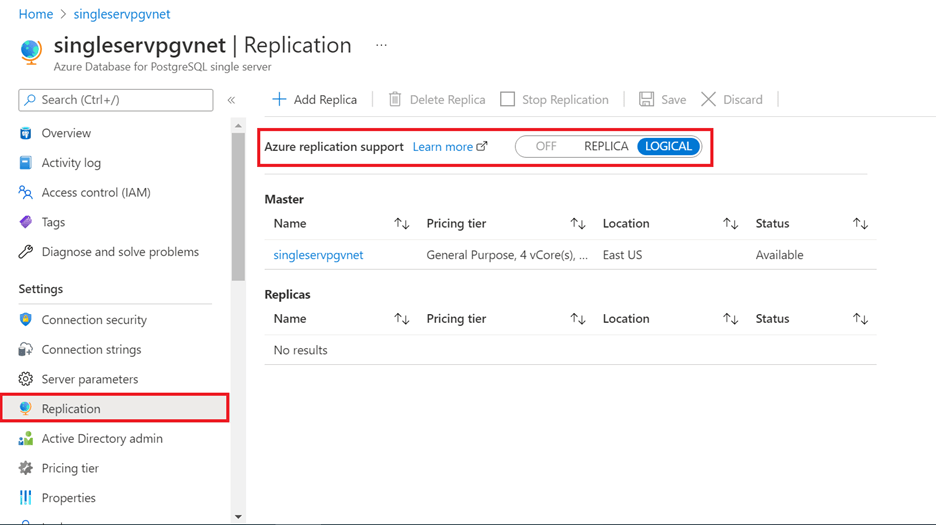The width and height of the screenshot is (936, 525).
Task: Click the sidebar scrollbar thumb
Action: (x=238, y=206)
